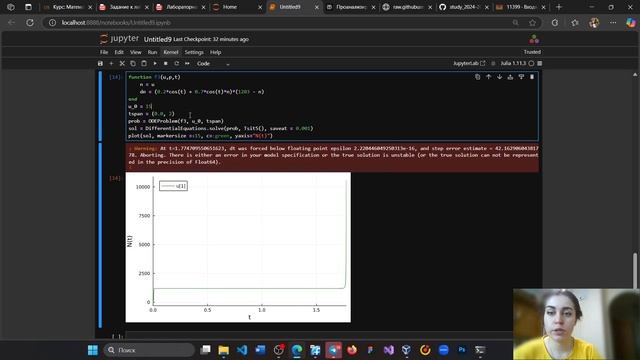Image resolution: width=640 pixels, height=360 pixels.
Task: Open the Run menu
Action: coord(152,52)
